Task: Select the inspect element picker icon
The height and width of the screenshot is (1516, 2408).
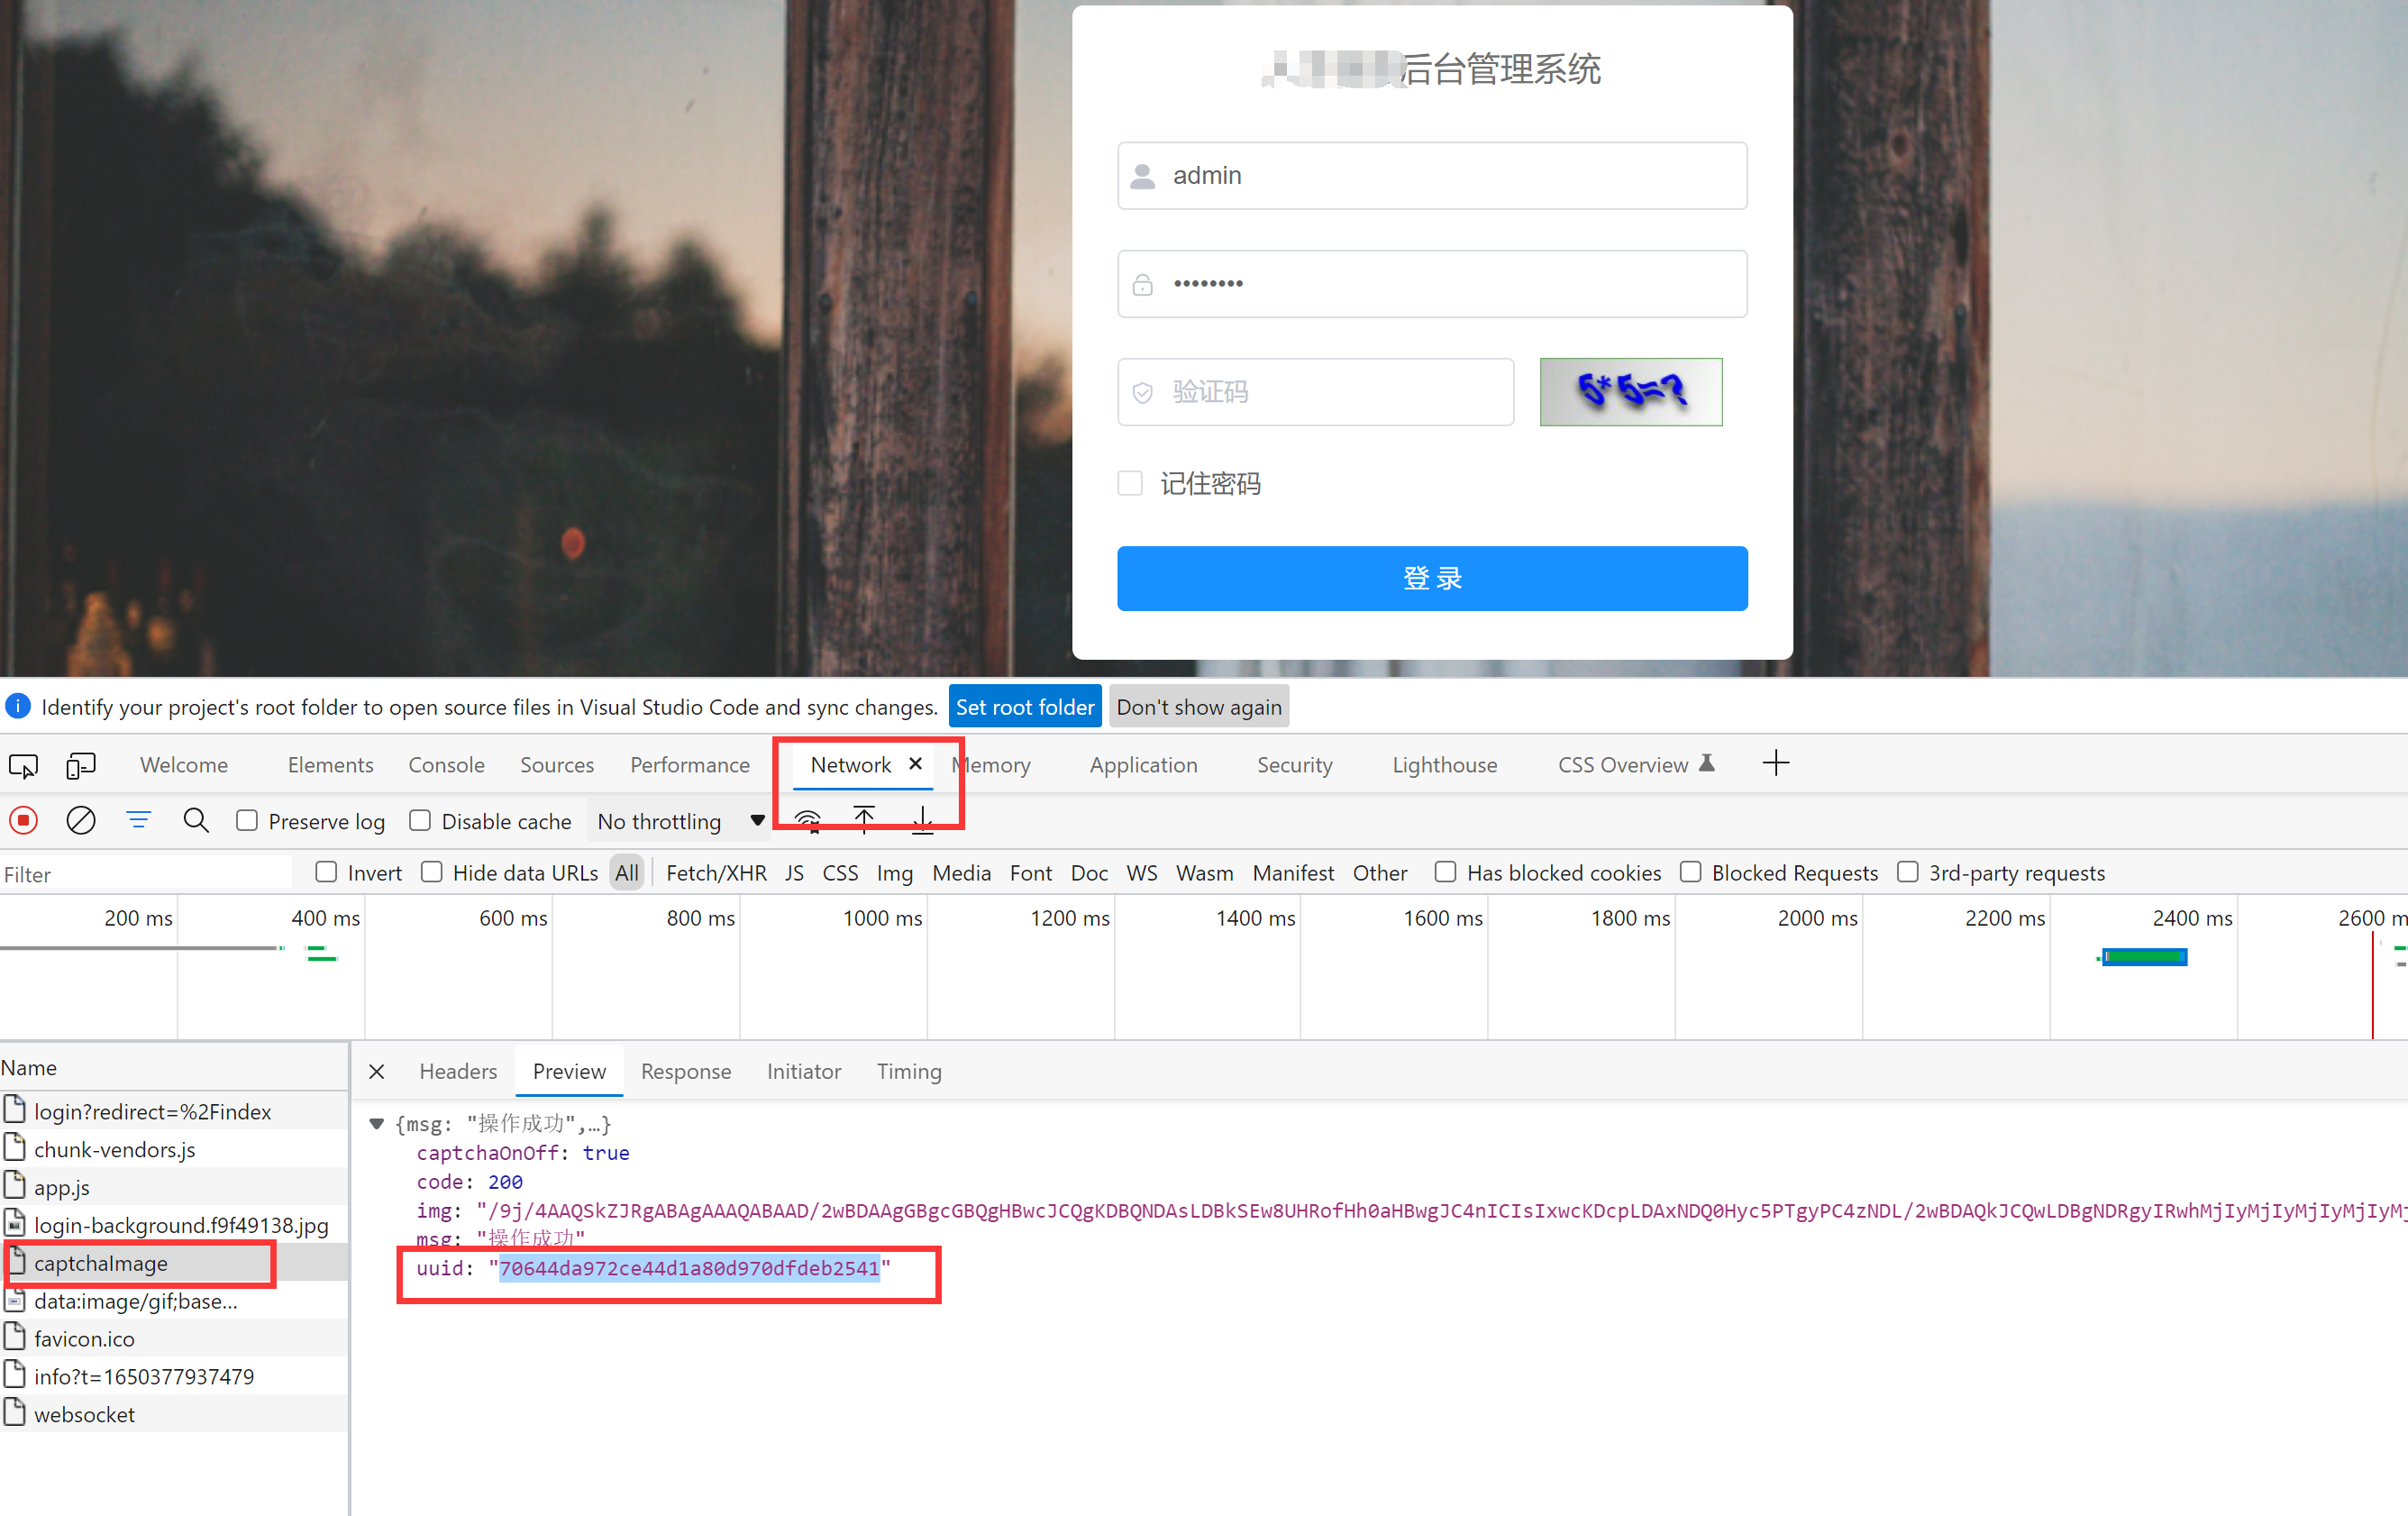Action: (x=23, y=765)
